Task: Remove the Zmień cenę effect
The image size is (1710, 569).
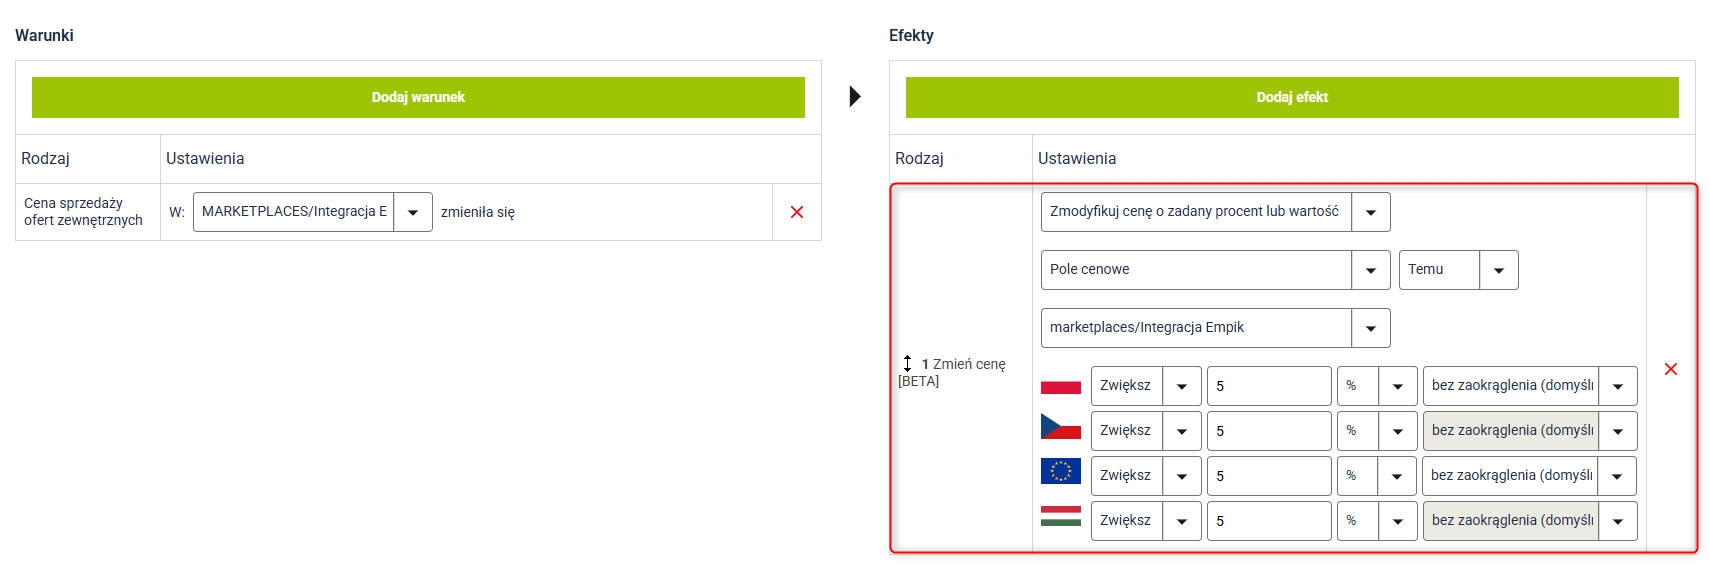Action: coord(1670,369)
